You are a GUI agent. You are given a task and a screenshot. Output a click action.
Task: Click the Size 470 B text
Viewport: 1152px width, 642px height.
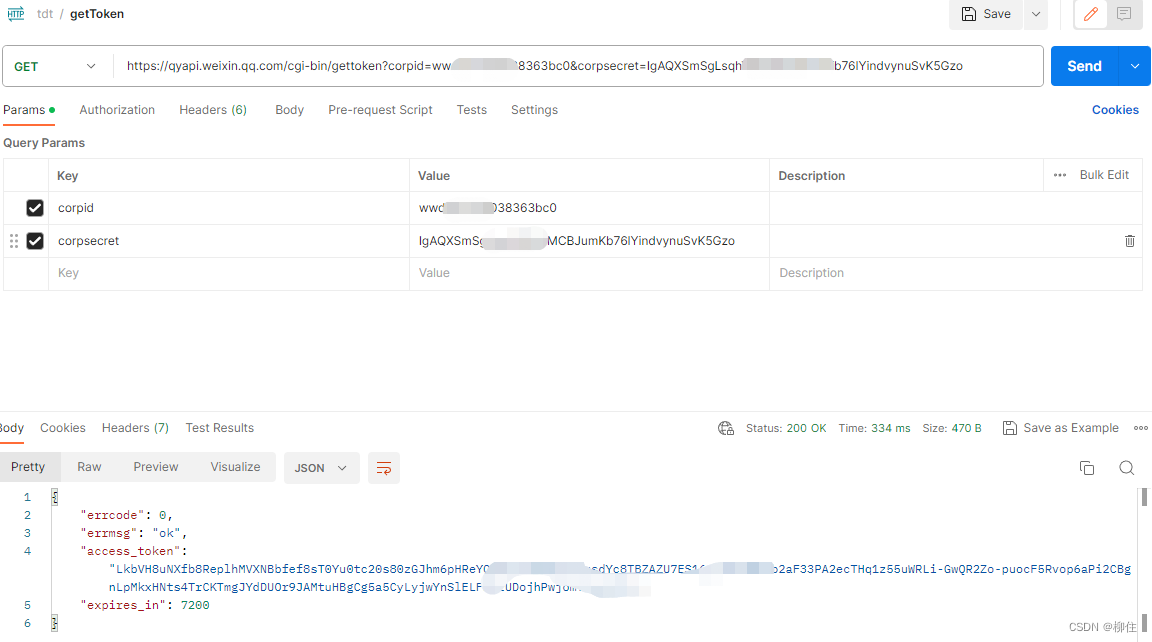[x=951, y=428]
